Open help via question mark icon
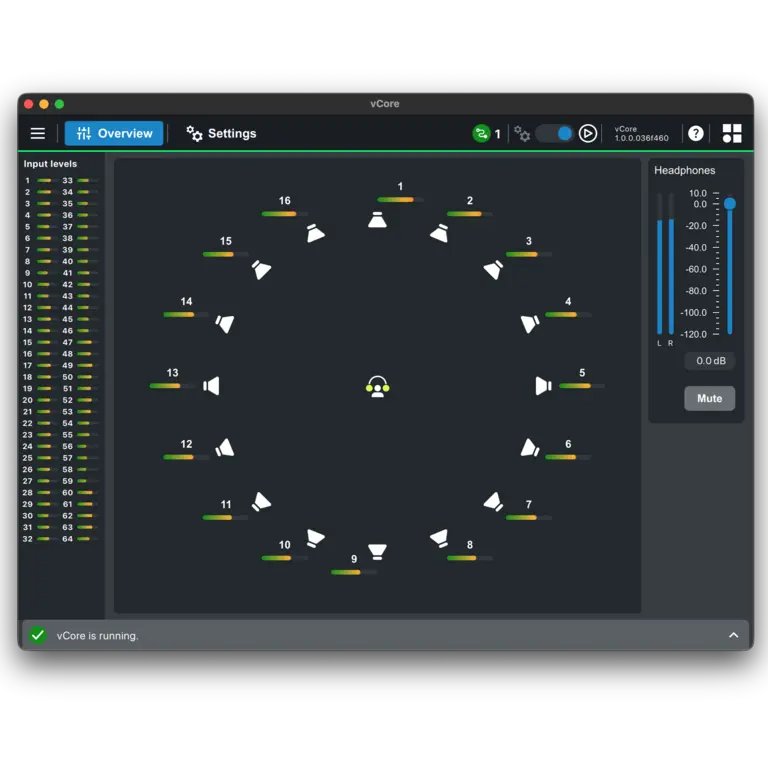This screenshot has height=768, width=768. coord(696,133)
